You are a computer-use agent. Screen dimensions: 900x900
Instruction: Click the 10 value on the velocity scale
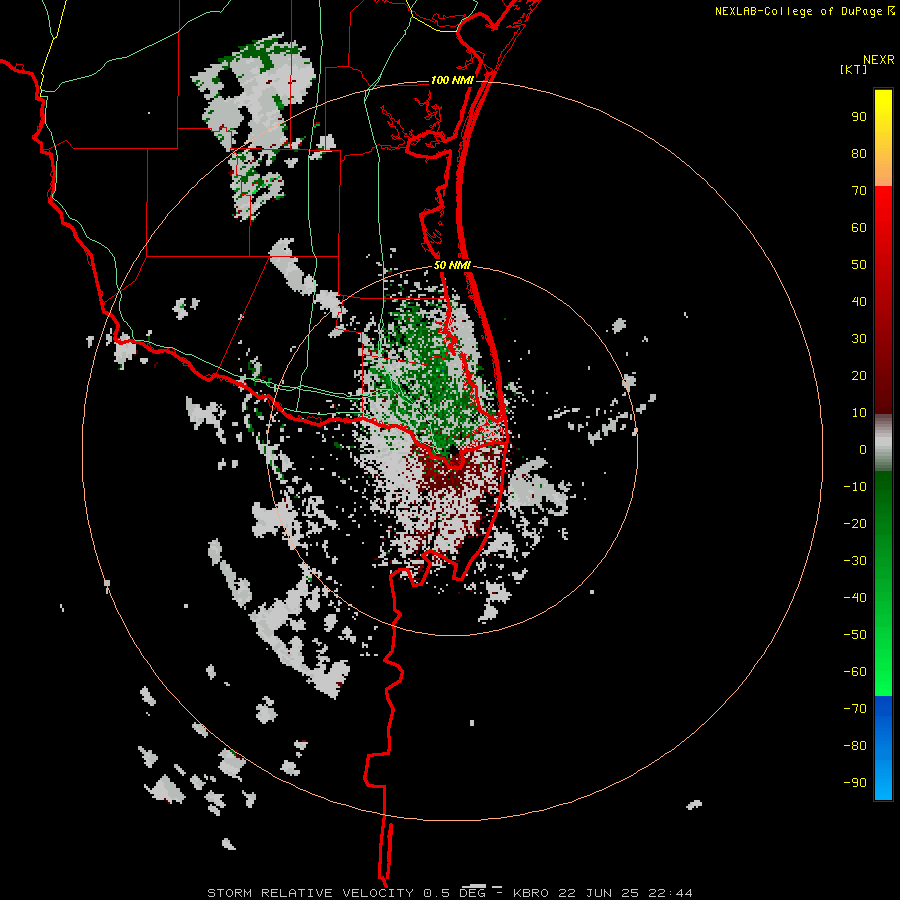pyautogui.click(x=859, y=413)
